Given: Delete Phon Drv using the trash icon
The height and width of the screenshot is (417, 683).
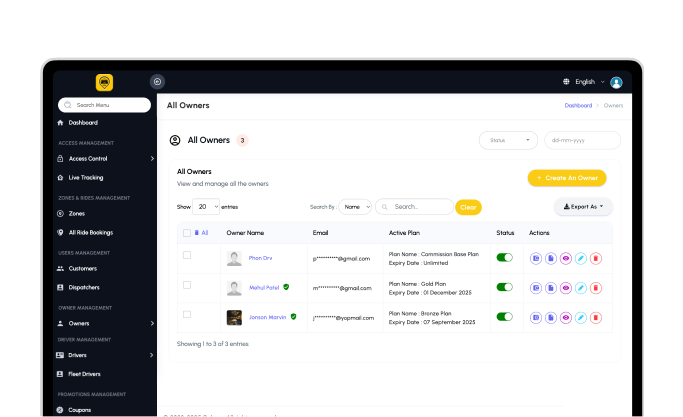Looking at the screenshot, I should click(x=595, y=258).
